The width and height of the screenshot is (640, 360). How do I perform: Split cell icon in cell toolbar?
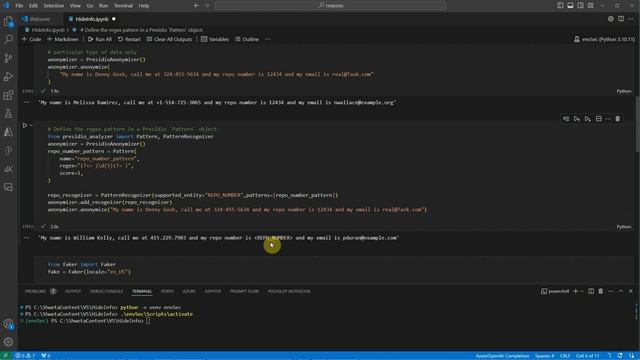[598, 119]
